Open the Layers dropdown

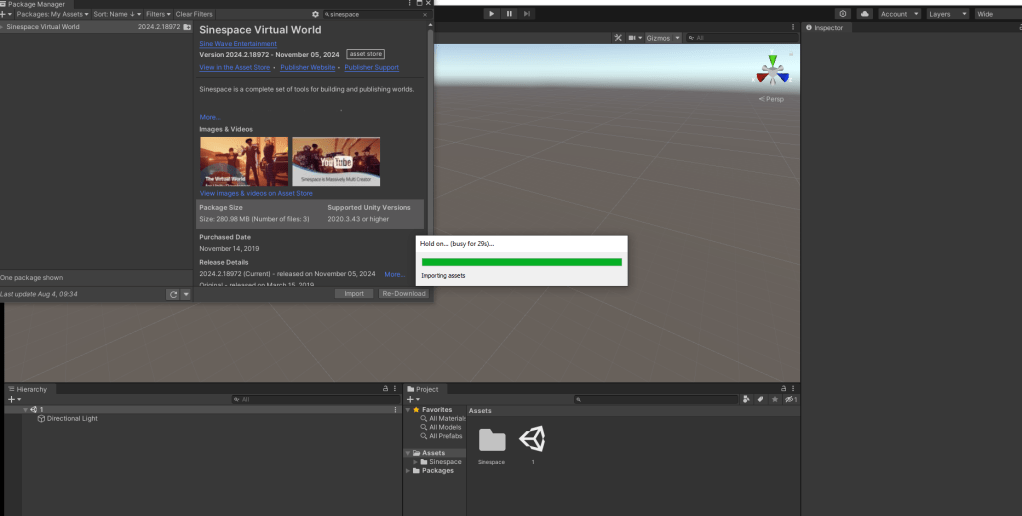[x=946, y=14]
